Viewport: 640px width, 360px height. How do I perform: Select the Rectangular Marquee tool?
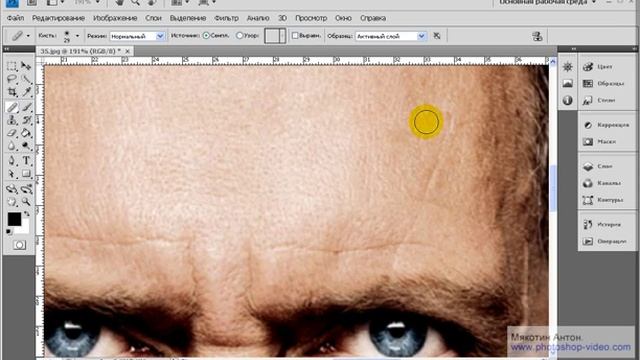pos(12,66)
